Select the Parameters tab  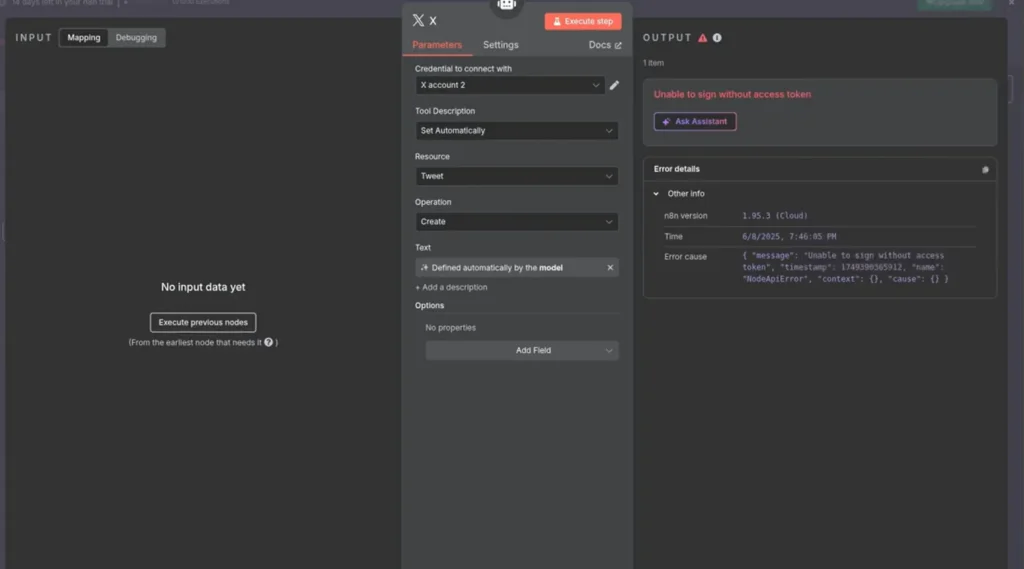(437, 45)
